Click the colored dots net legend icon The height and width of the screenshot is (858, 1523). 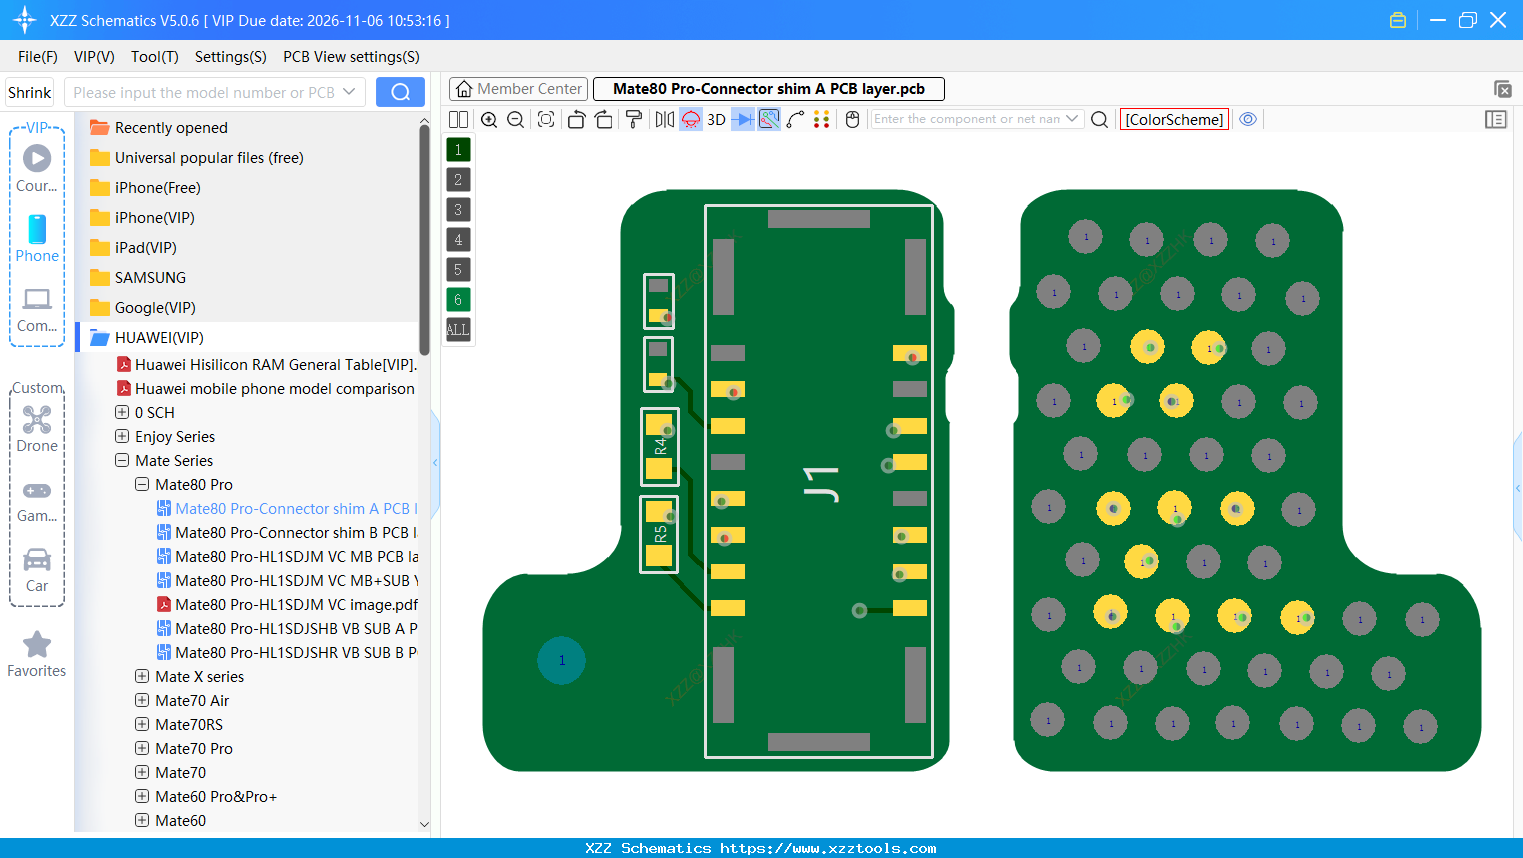tap(820, 119)
